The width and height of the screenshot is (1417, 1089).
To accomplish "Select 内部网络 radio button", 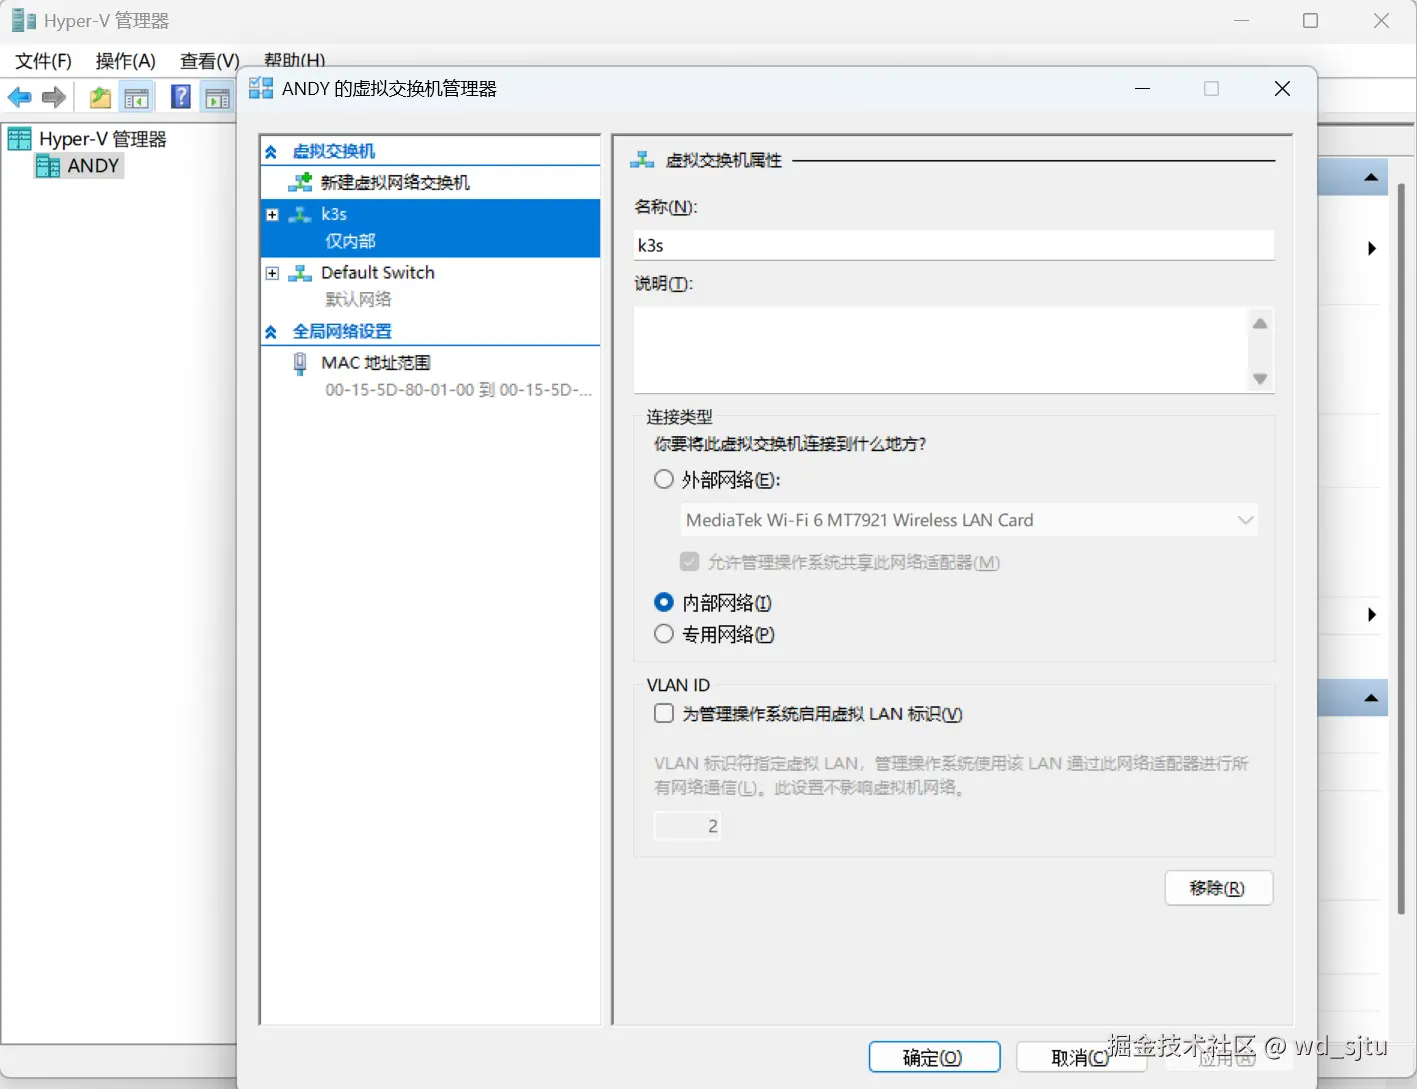I will click(664, 602).
